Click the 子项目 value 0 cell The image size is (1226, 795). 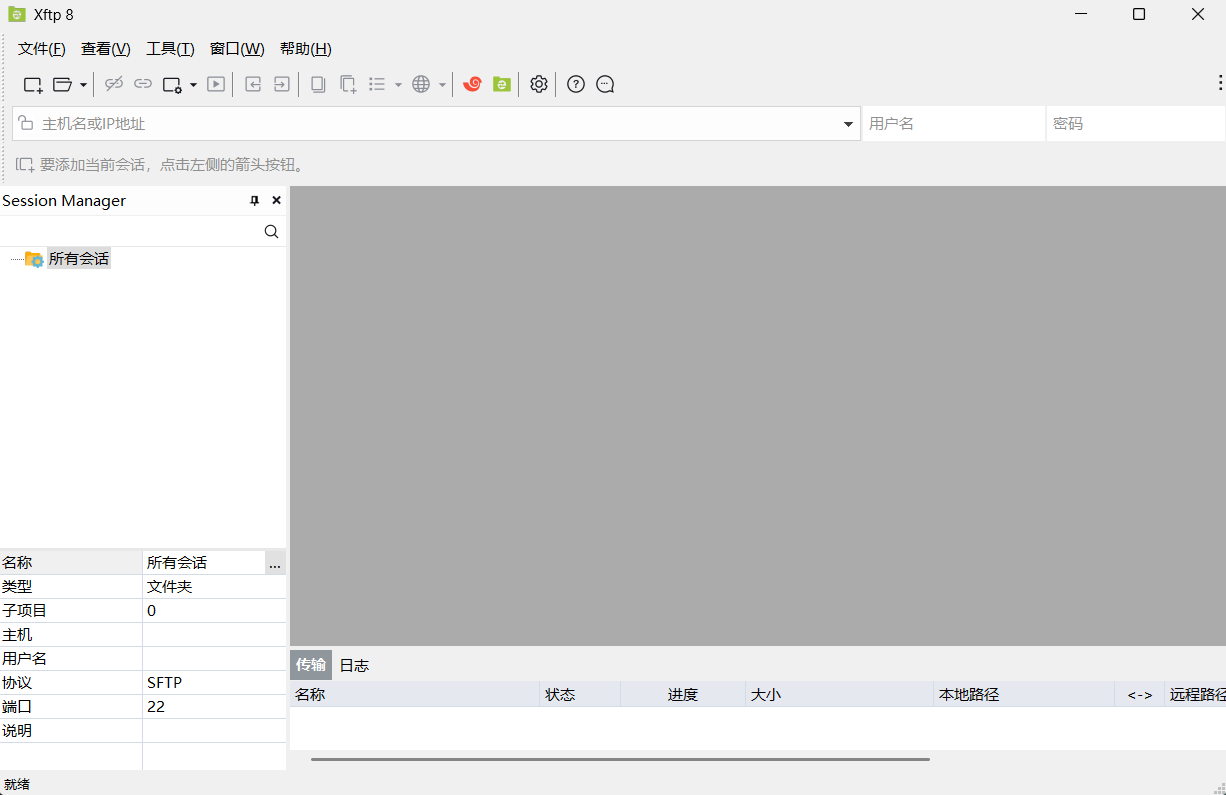pyautogui.click(x=214, y=611)
